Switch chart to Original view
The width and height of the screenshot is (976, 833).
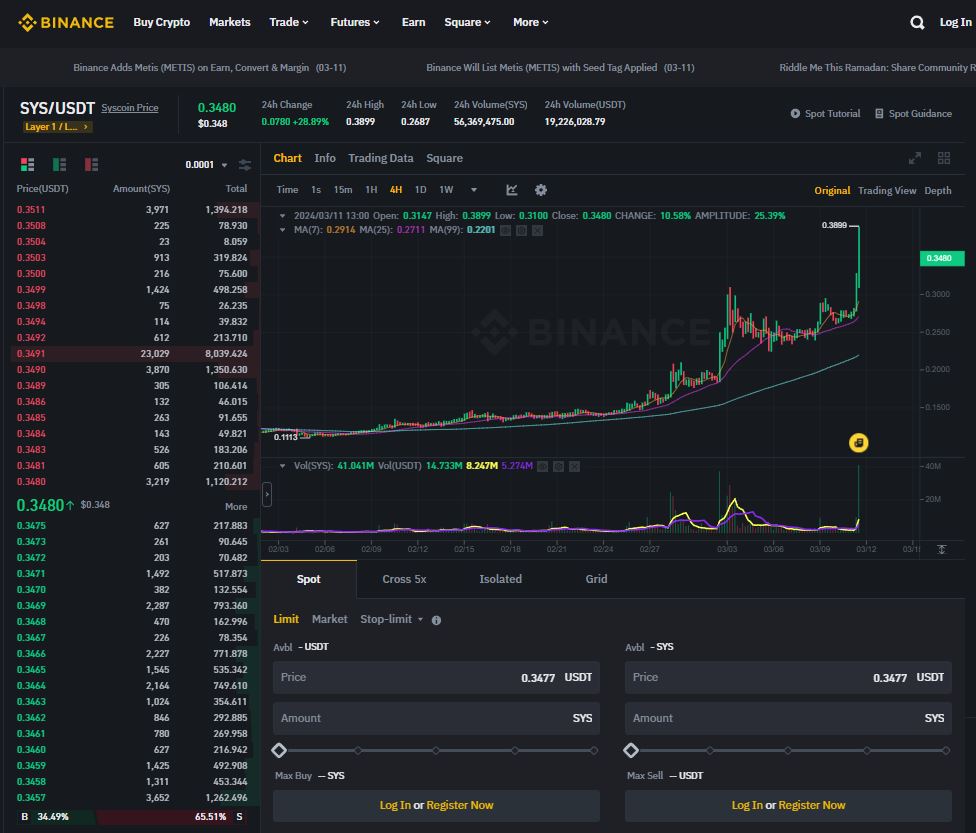click(x=832, y=191)
